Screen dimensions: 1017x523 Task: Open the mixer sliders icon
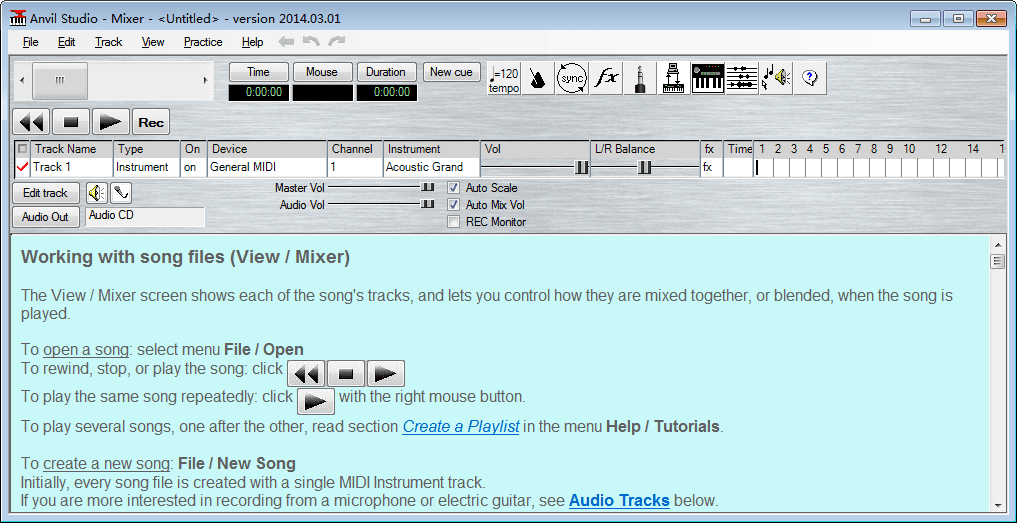[x=741, y=79]
